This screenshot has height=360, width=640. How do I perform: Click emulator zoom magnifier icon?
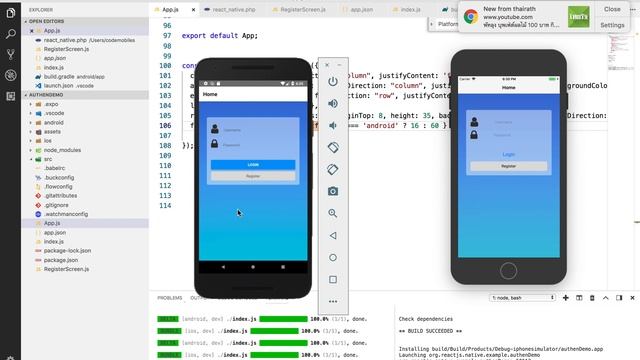pyautogui.click(x=333, y=213)
